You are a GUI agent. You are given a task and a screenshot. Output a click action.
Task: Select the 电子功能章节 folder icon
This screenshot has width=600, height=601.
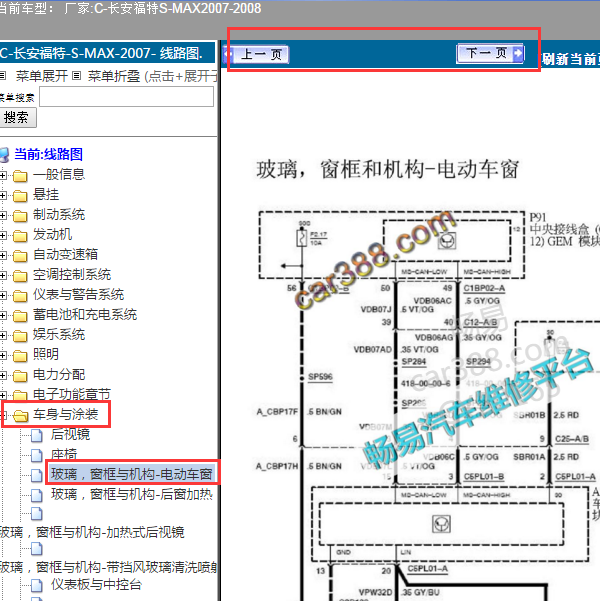tap(20, 395)
